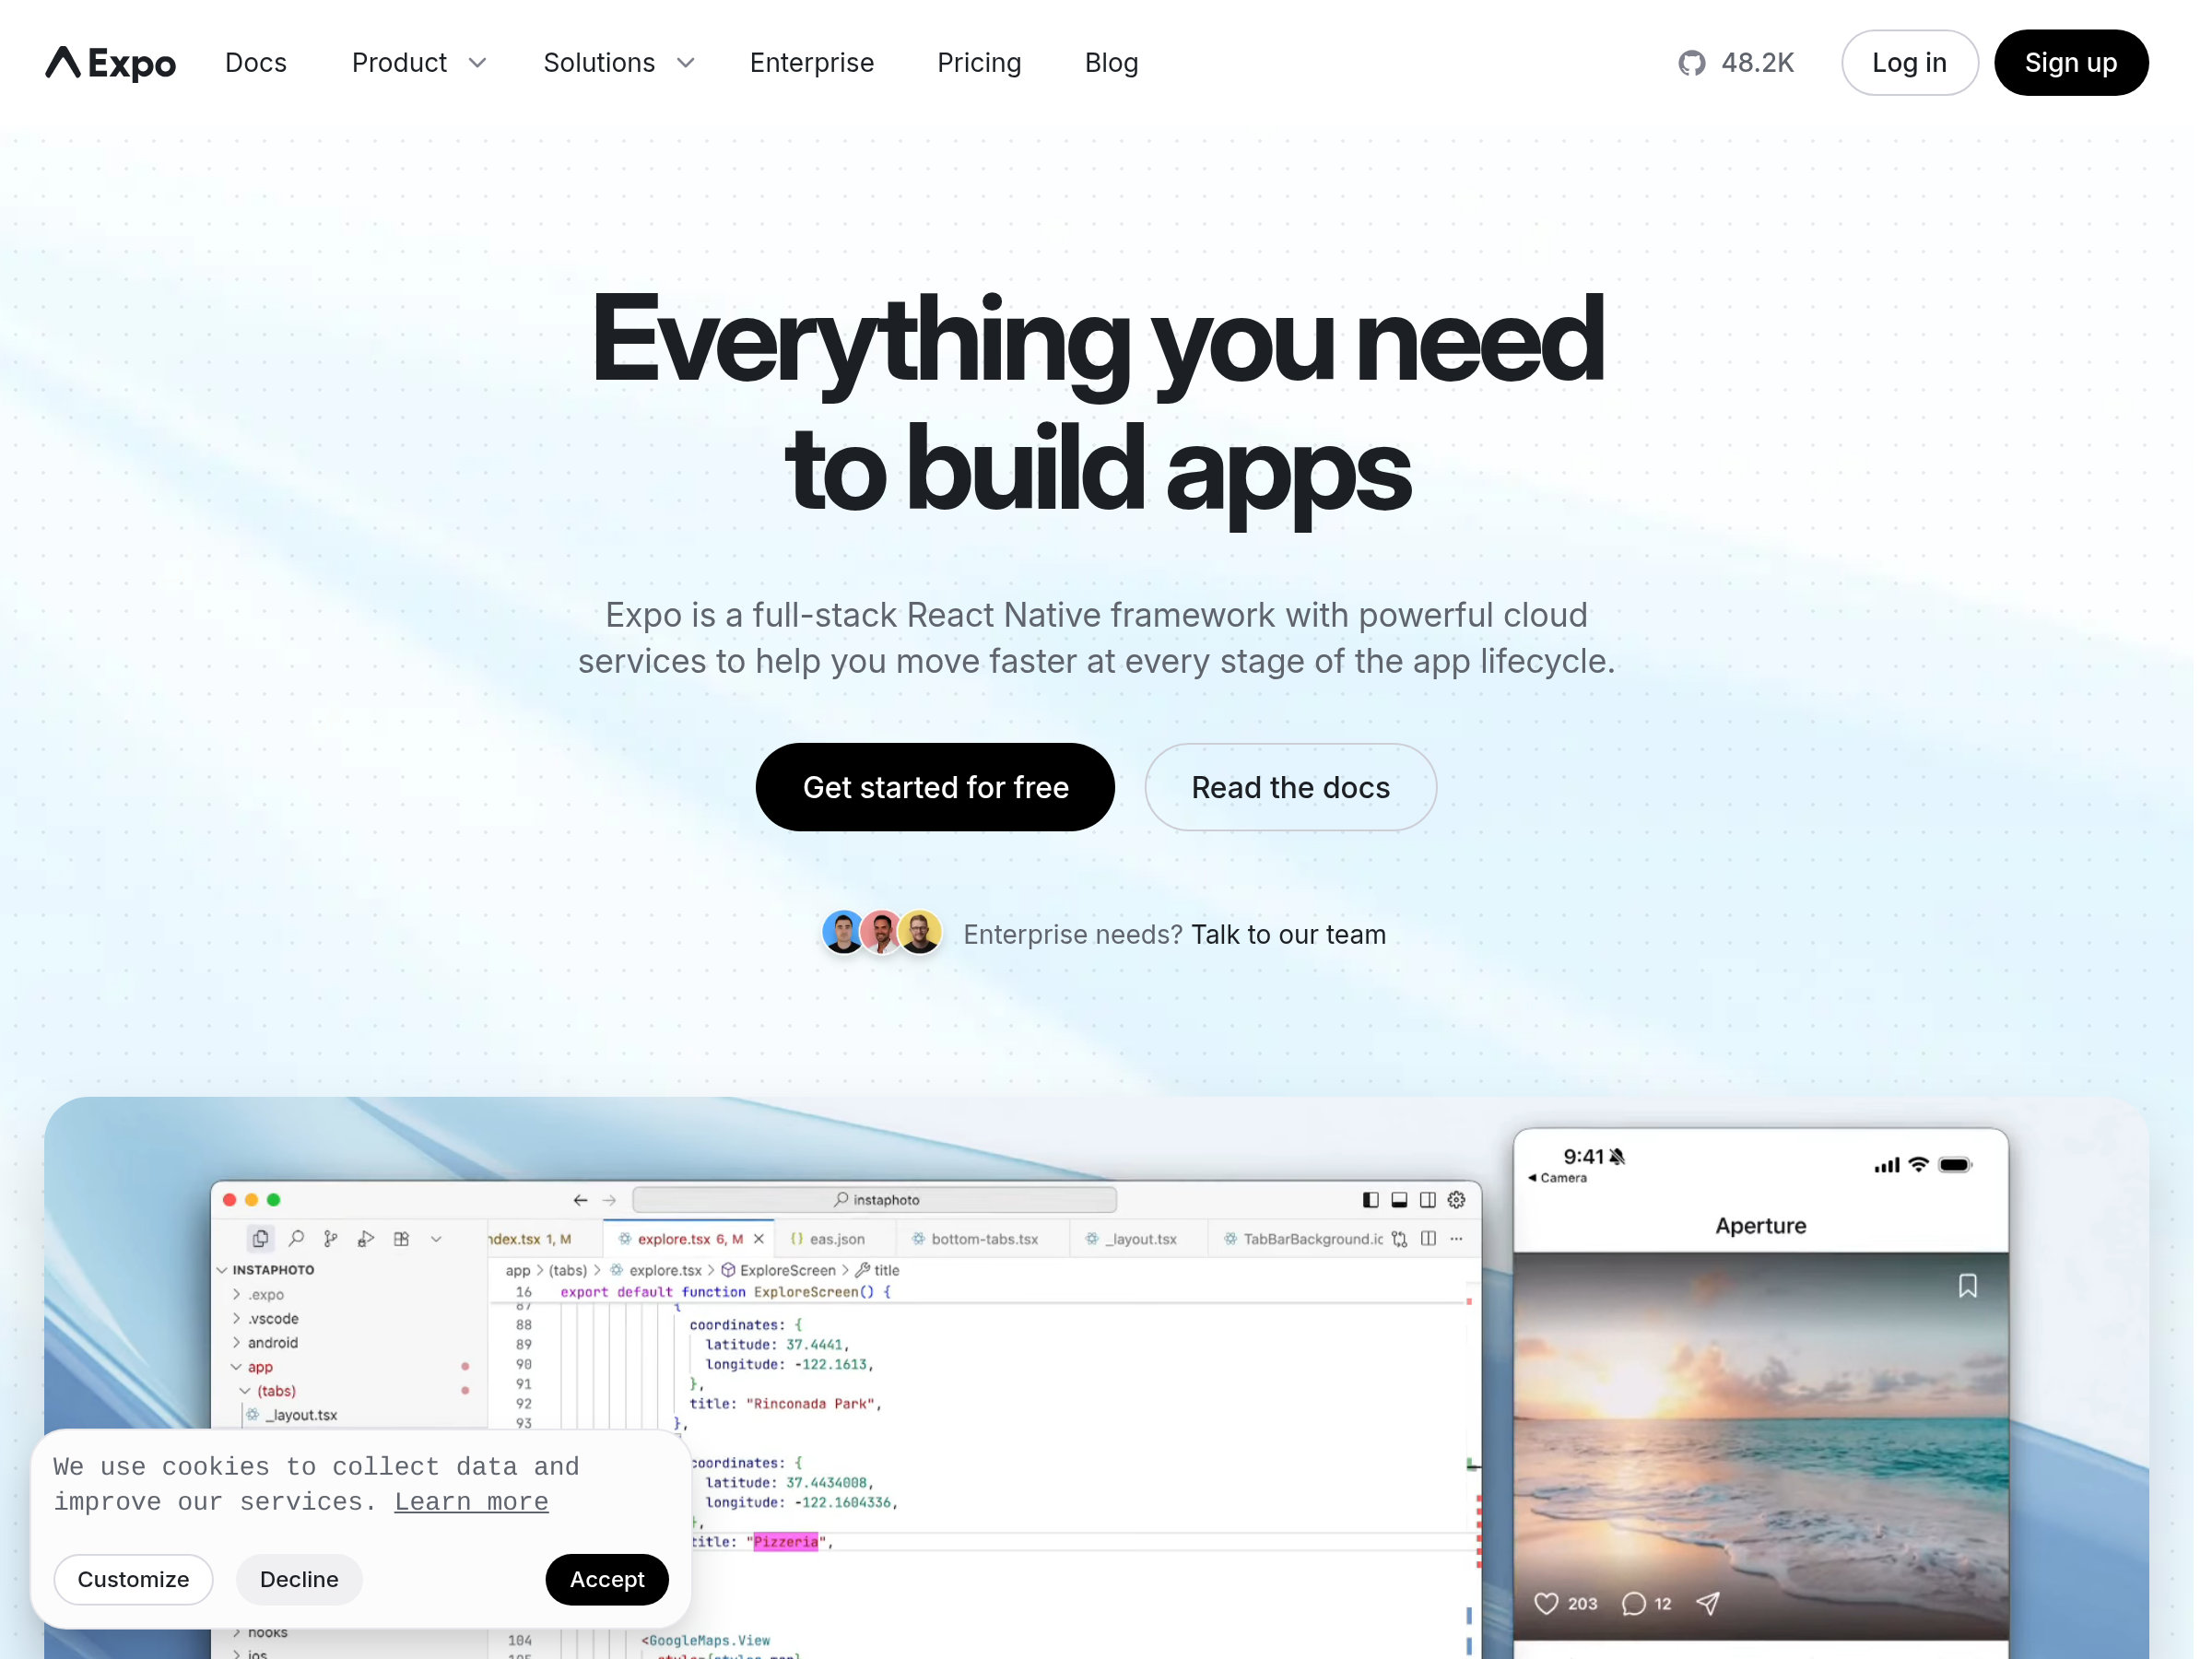
Task: Click the Docs navigation item
Action: [x=256, y=63]
